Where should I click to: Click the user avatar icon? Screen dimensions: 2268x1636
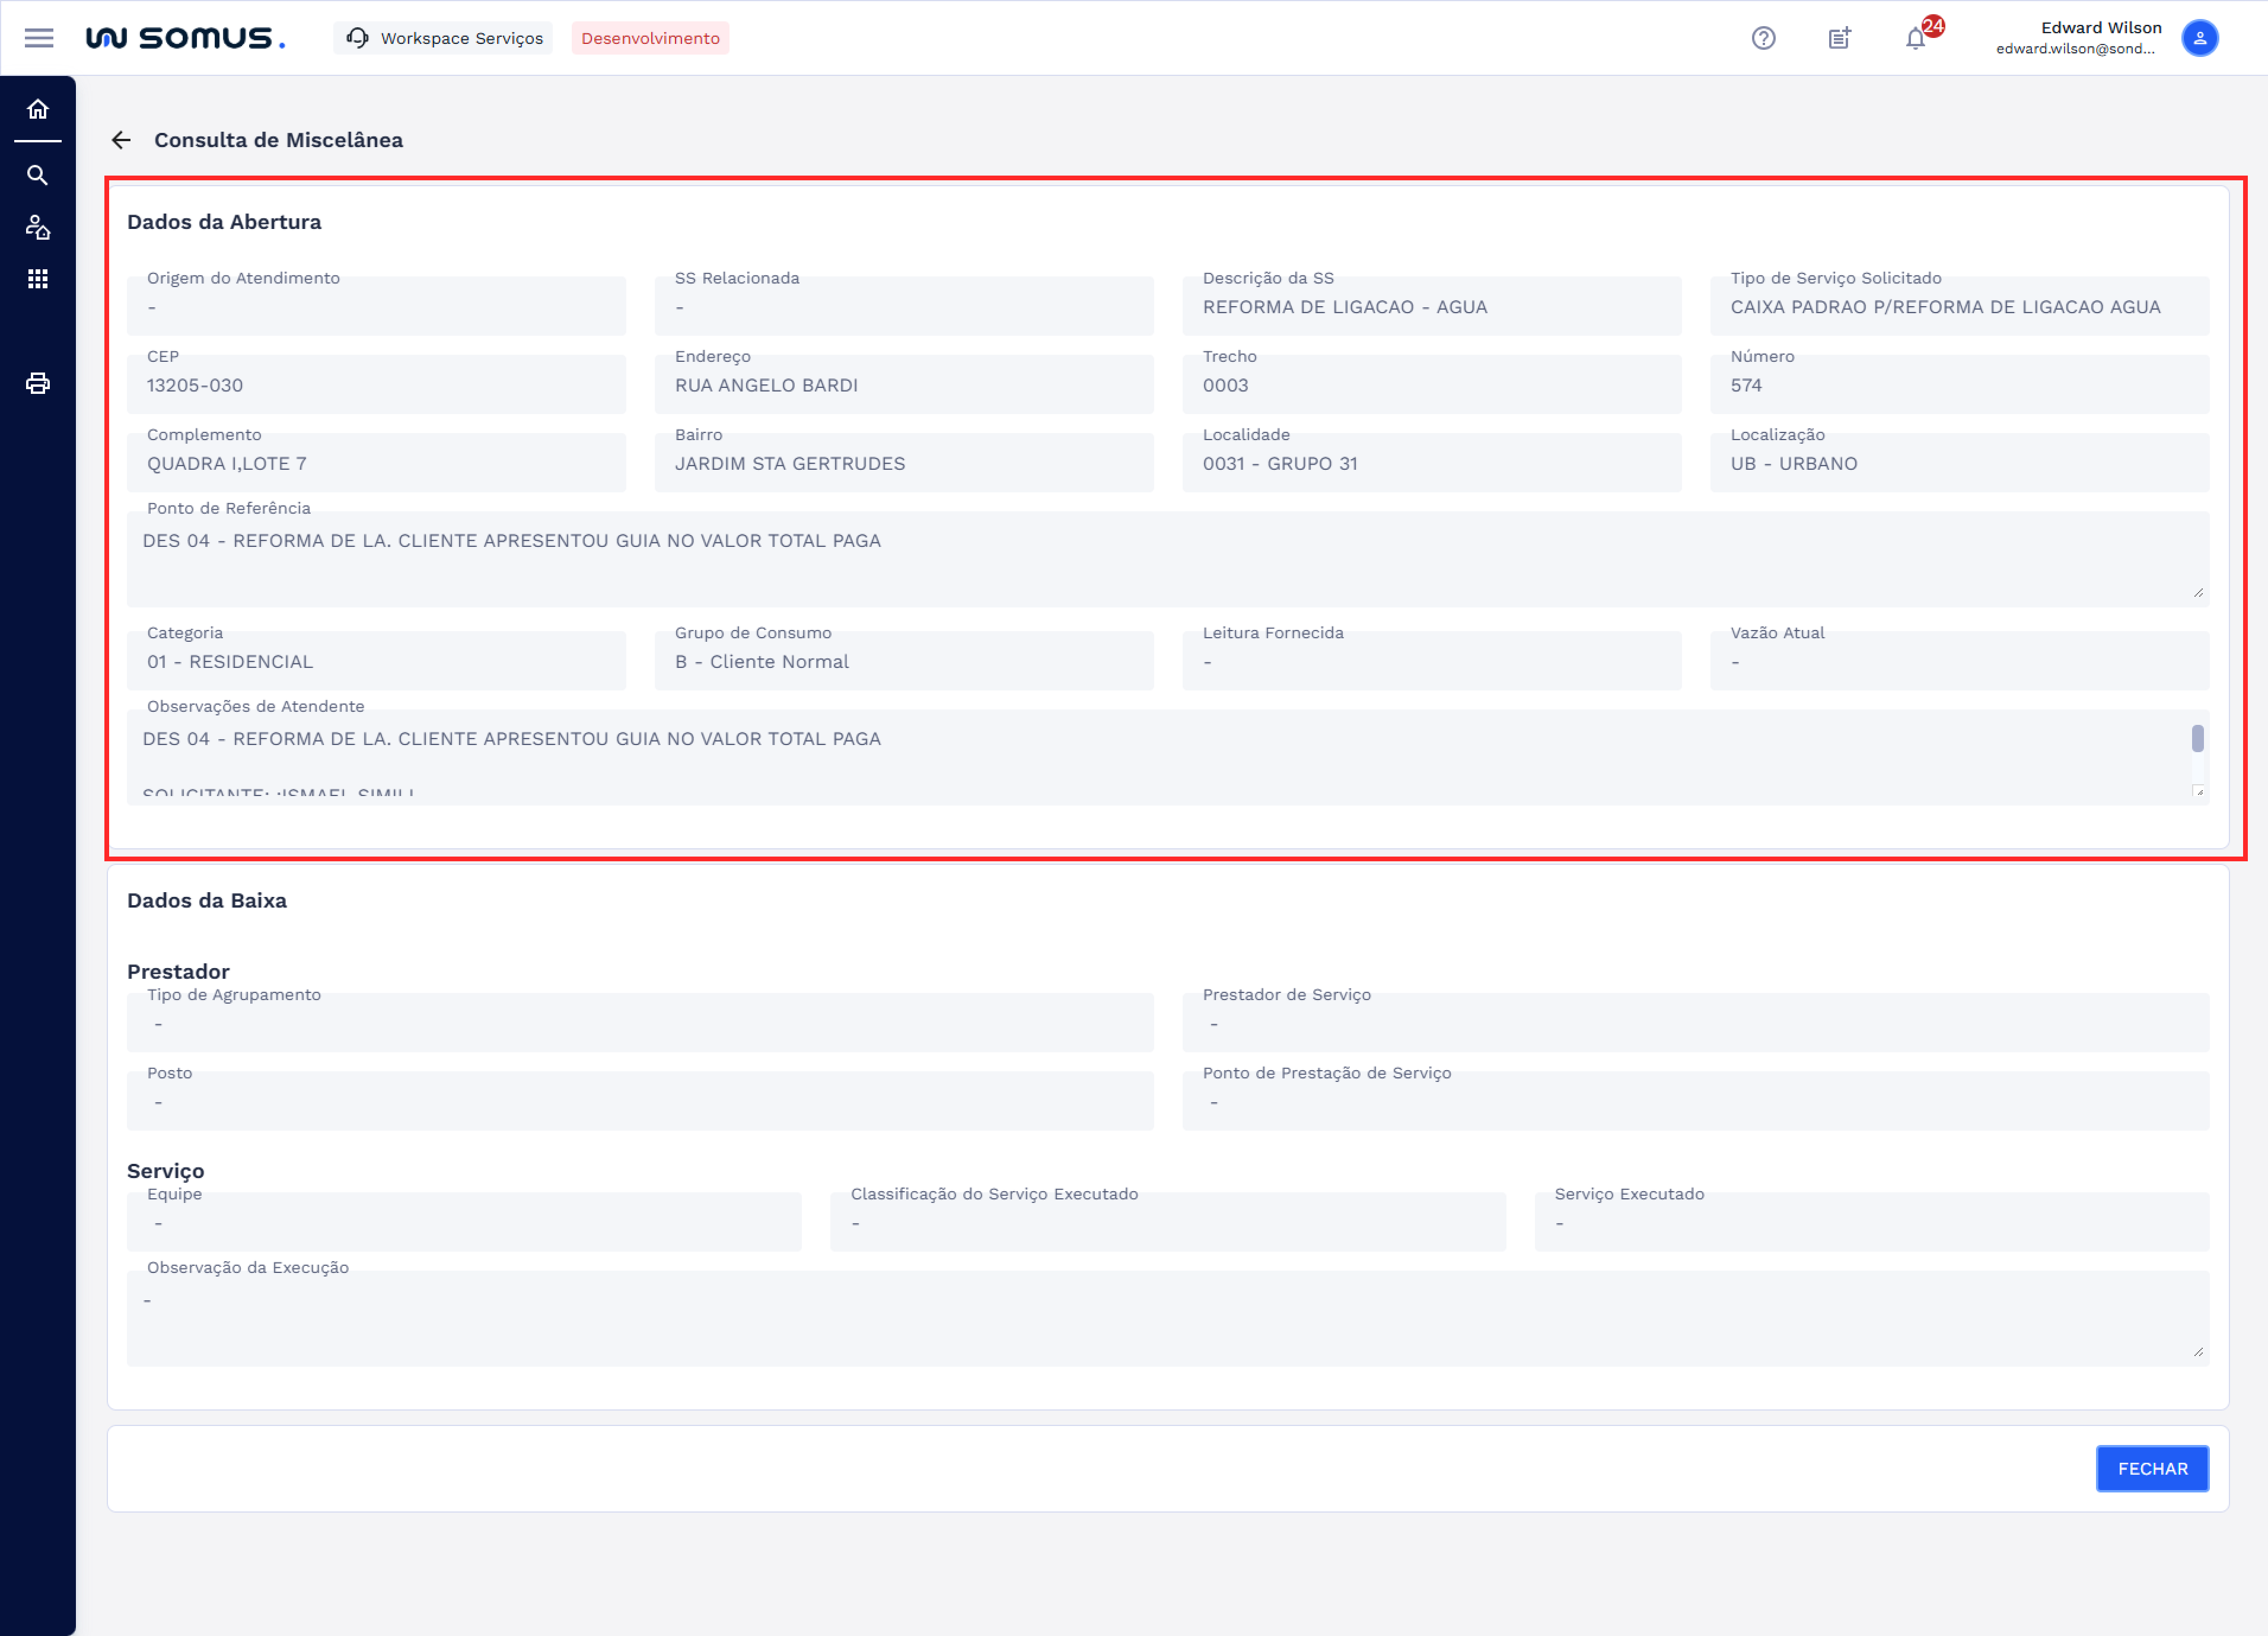point(2199,38)
